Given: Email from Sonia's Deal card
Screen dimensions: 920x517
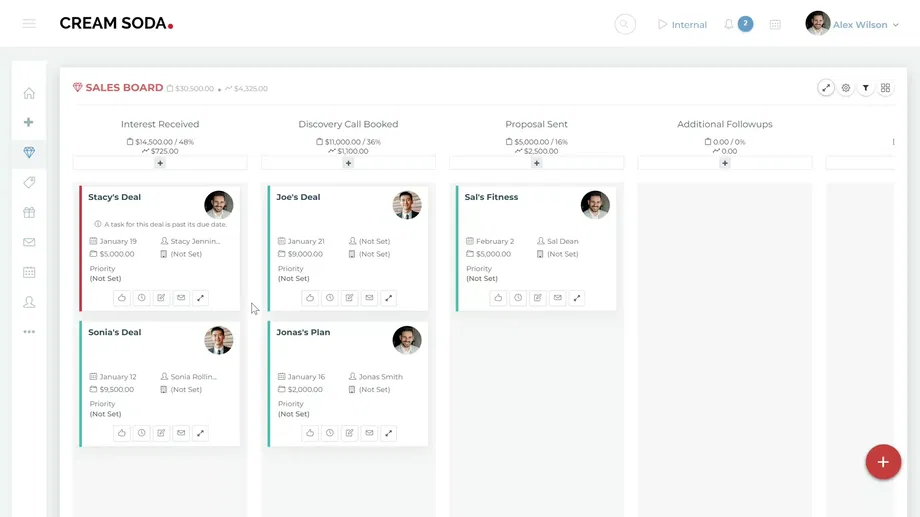Looking at the screenshot, I should pyautogui.click(x=181, y=433).
